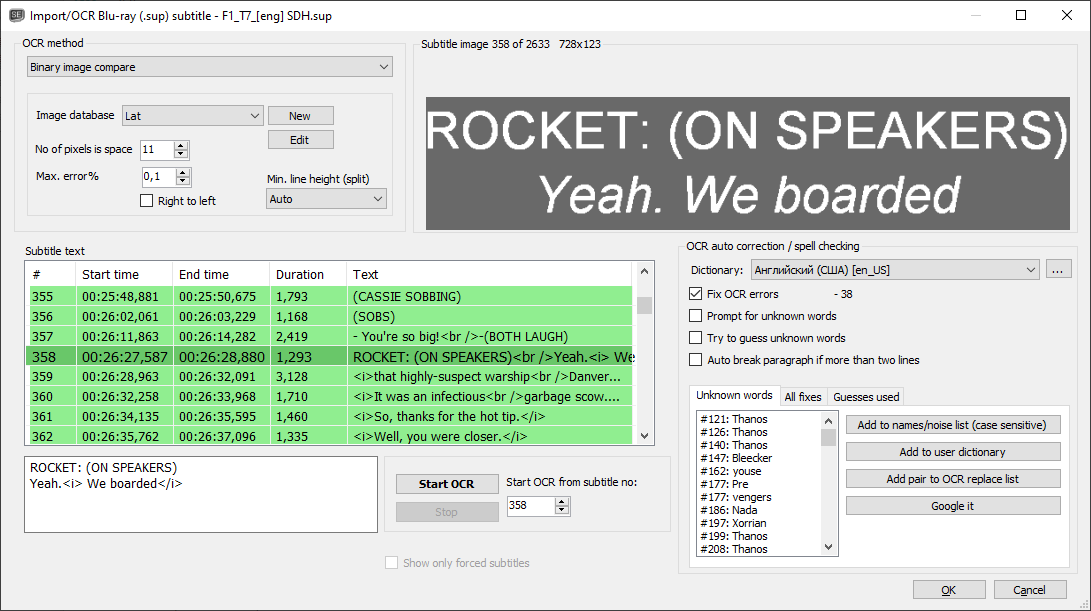Select subtitle row 357 You're so big
This screenshot has height=611, width=1091.
pos(331,337)
